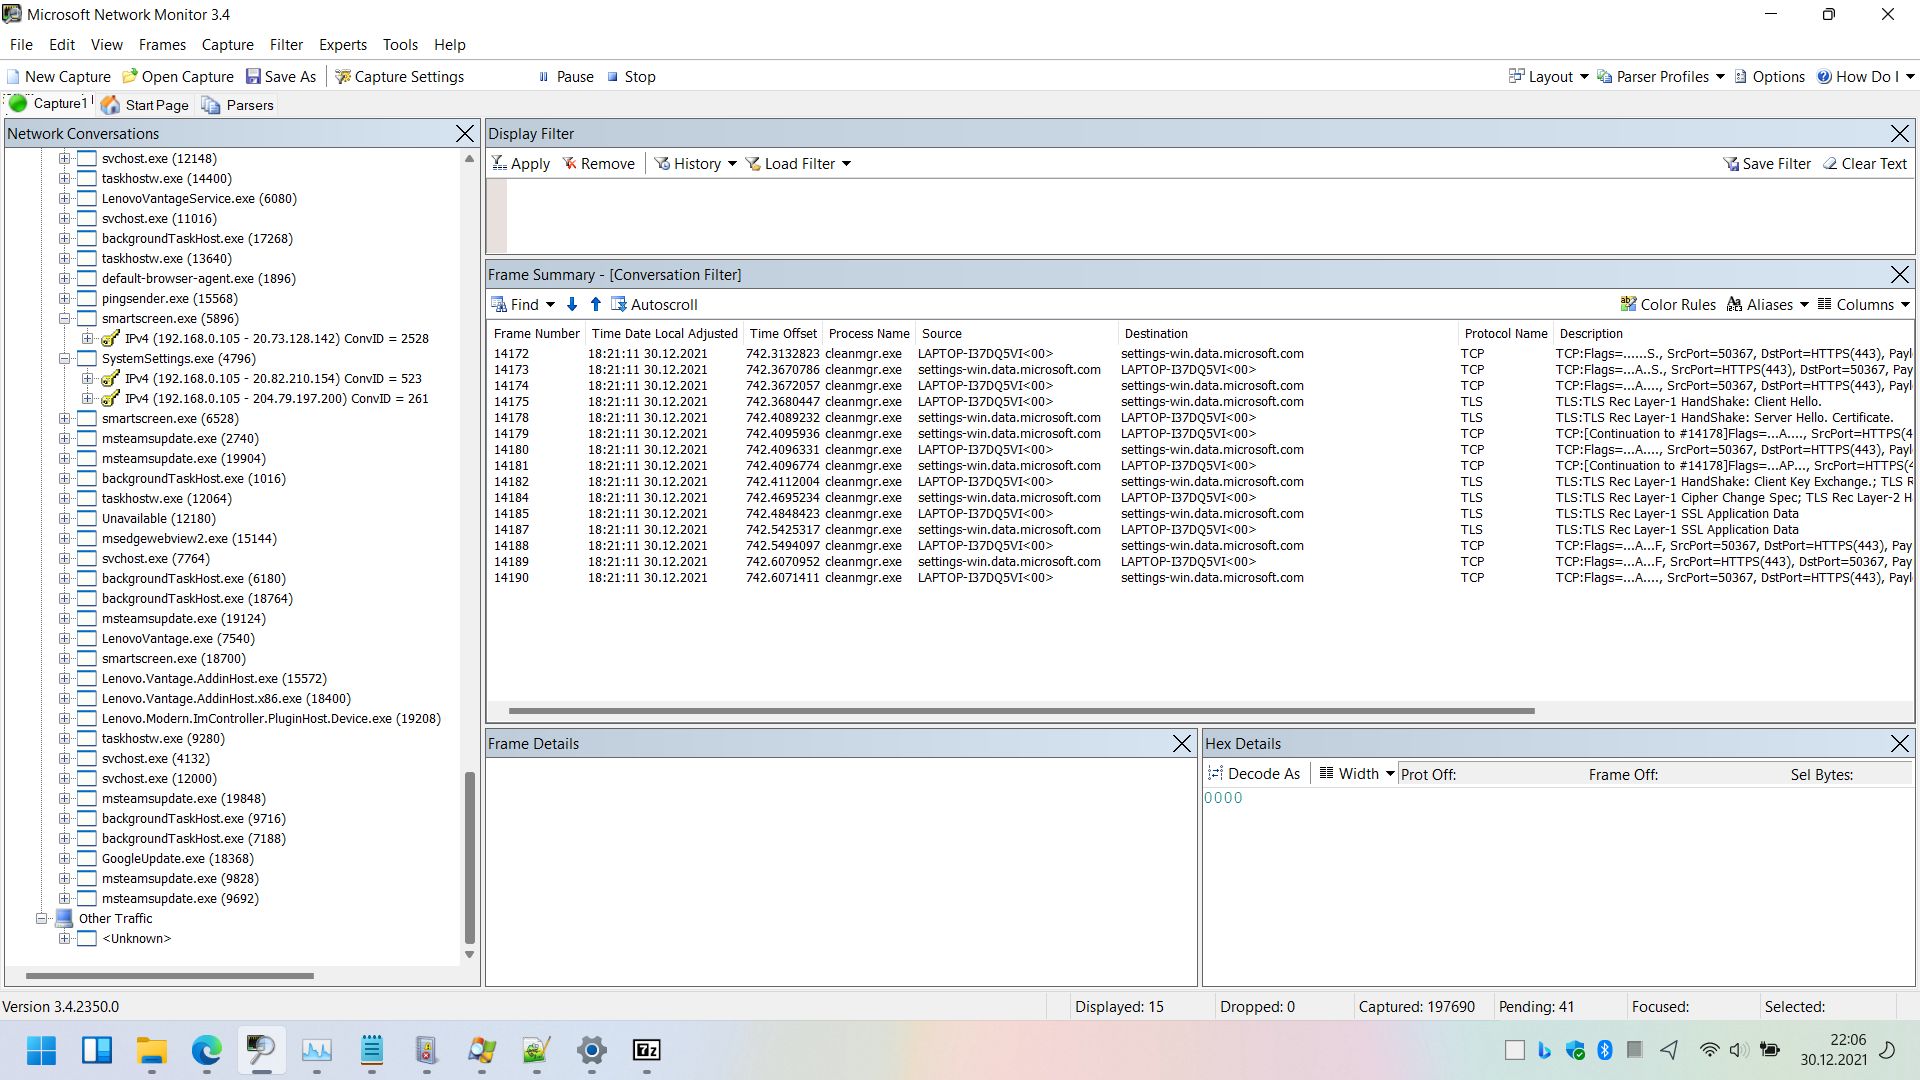The image size is (1920, 1080).
Task: Click Clear Text in Display Filter
Action: click(x=1864, y=164)
